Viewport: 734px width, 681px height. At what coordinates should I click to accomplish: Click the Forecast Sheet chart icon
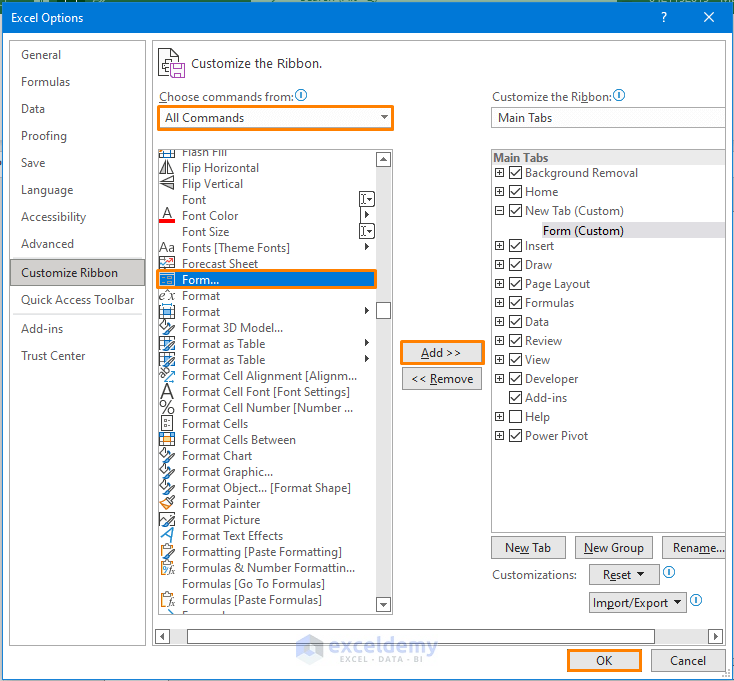click(167, 263)
